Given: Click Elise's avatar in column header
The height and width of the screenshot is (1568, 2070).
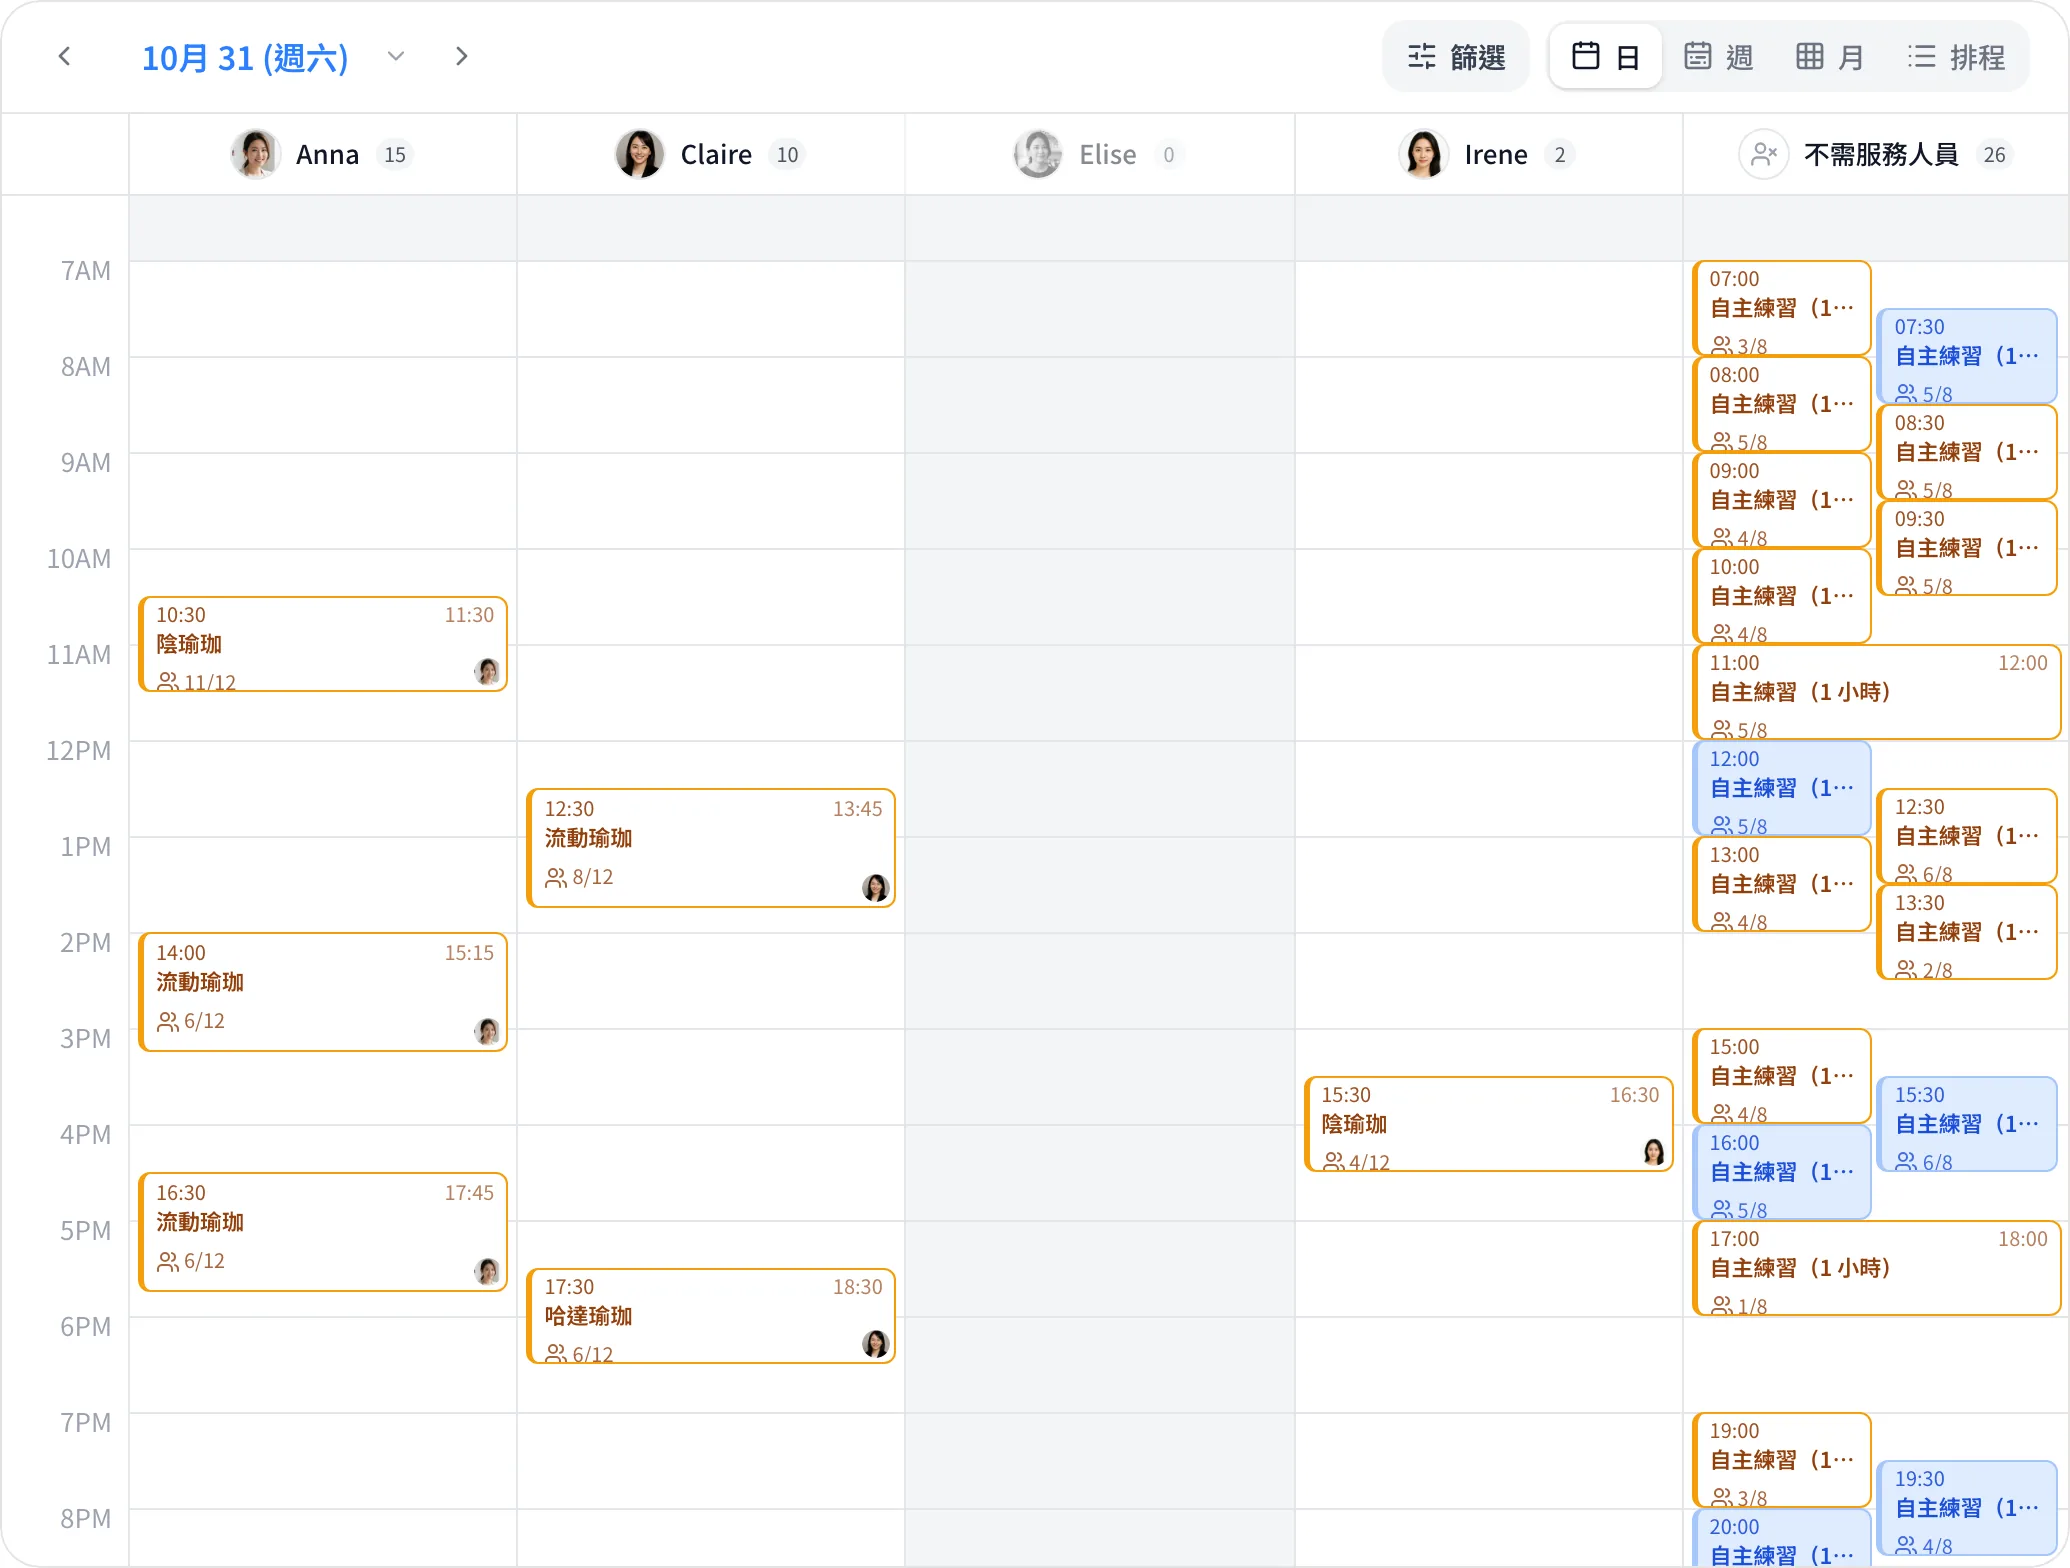Looking at the screenshot, I should pyautogui.click(x=1038, y=154).
